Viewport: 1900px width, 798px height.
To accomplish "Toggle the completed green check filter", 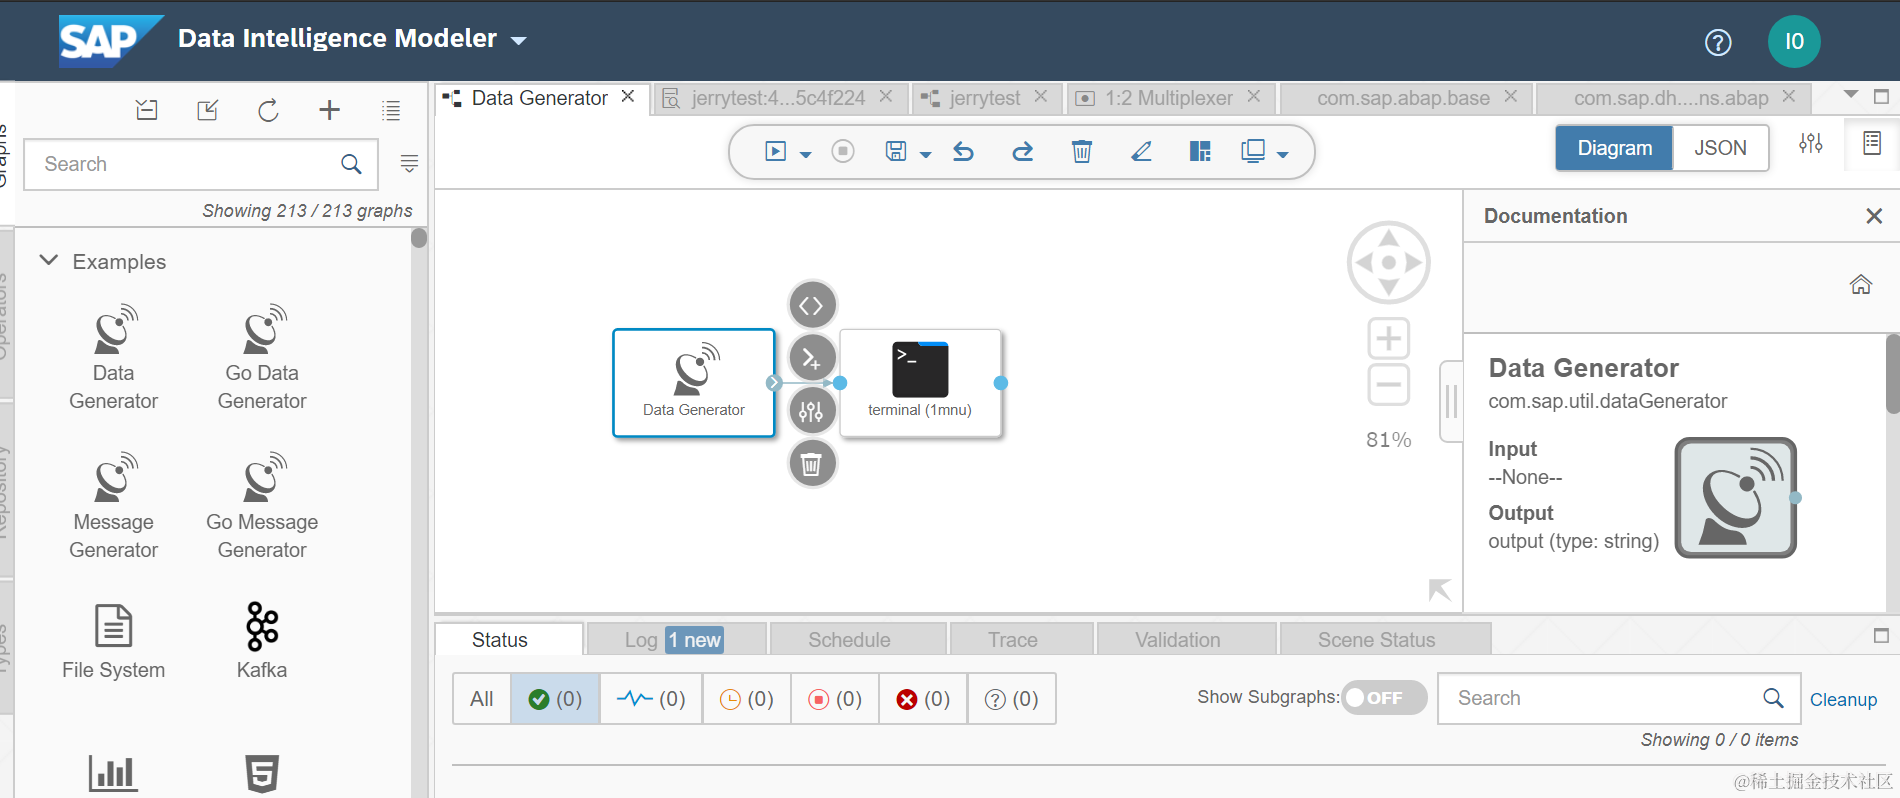I will 555,699.
